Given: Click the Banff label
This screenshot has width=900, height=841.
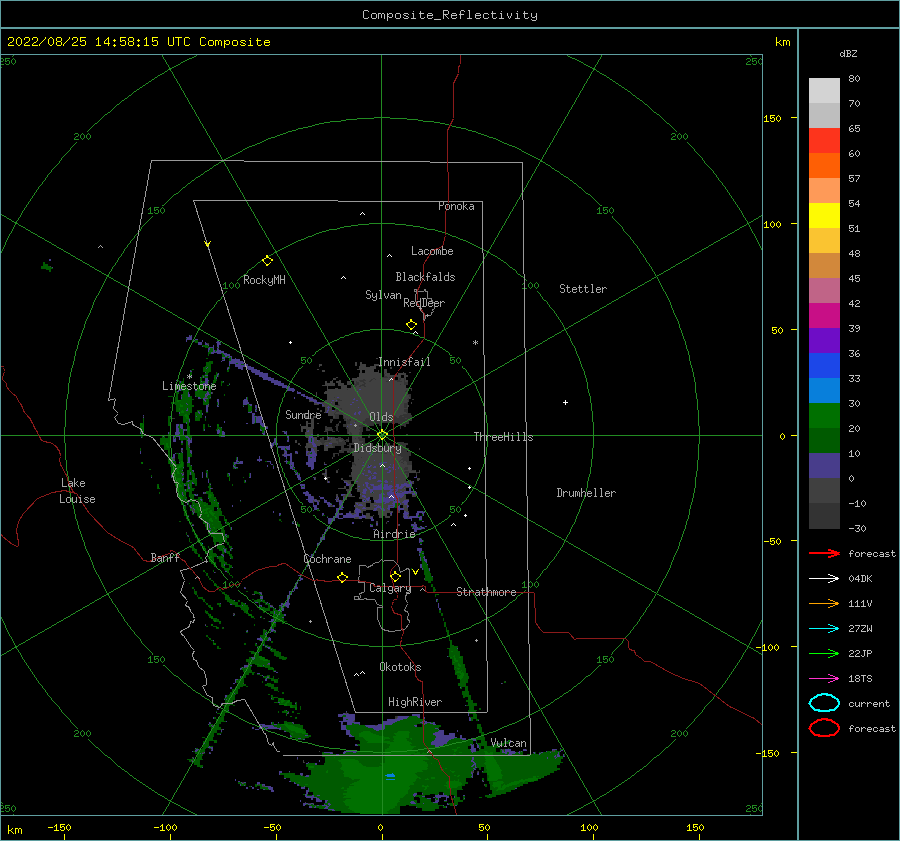Looking at the screenshot, I should [x=165, y=557].
